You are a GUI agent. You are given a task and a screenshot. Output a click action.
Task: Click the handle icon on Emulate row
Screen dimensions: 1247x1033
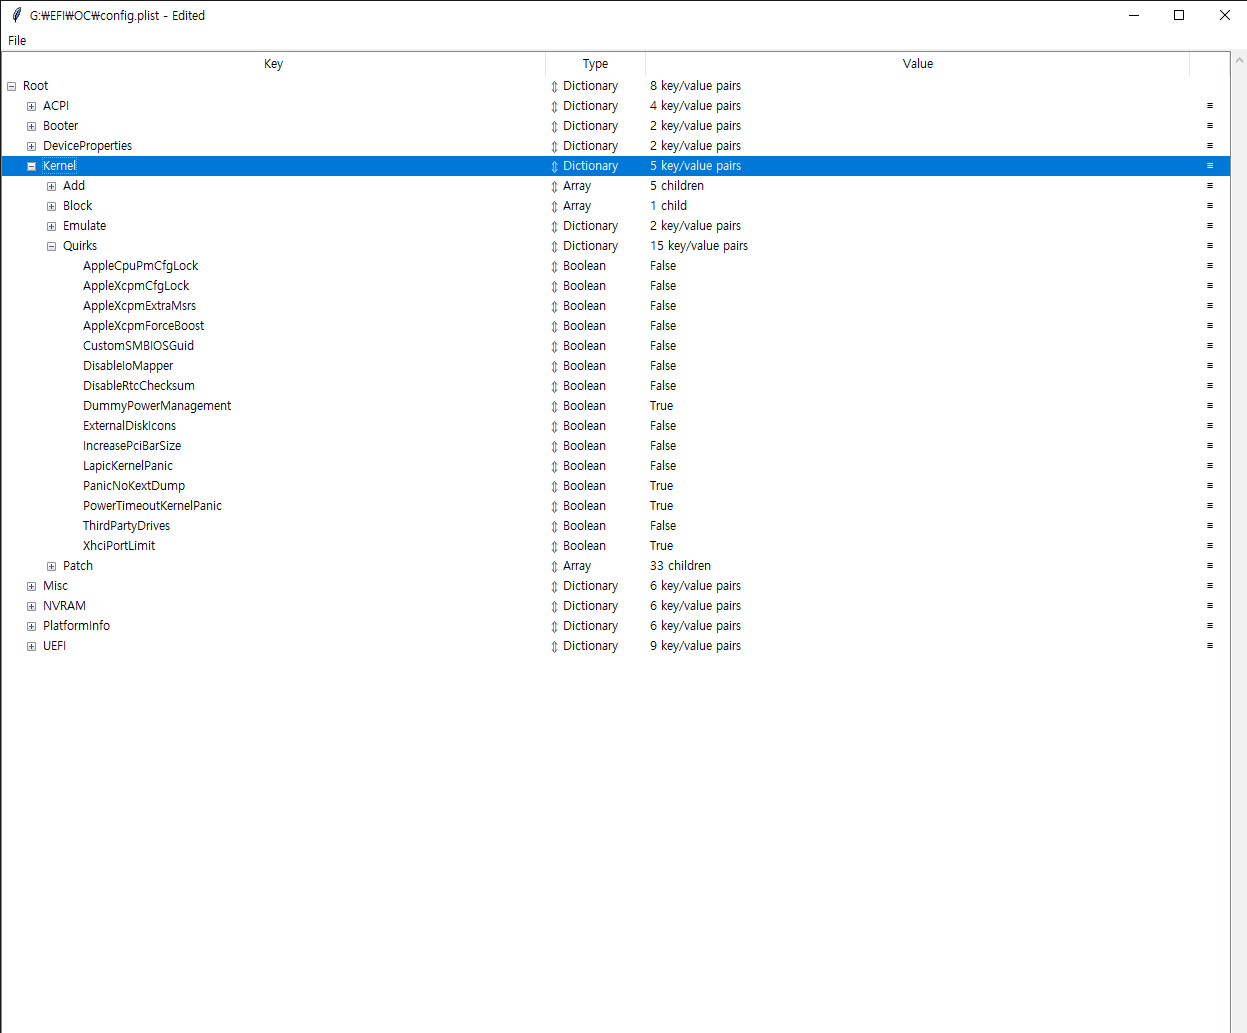pyautogui.click(x=1209, y=226)
